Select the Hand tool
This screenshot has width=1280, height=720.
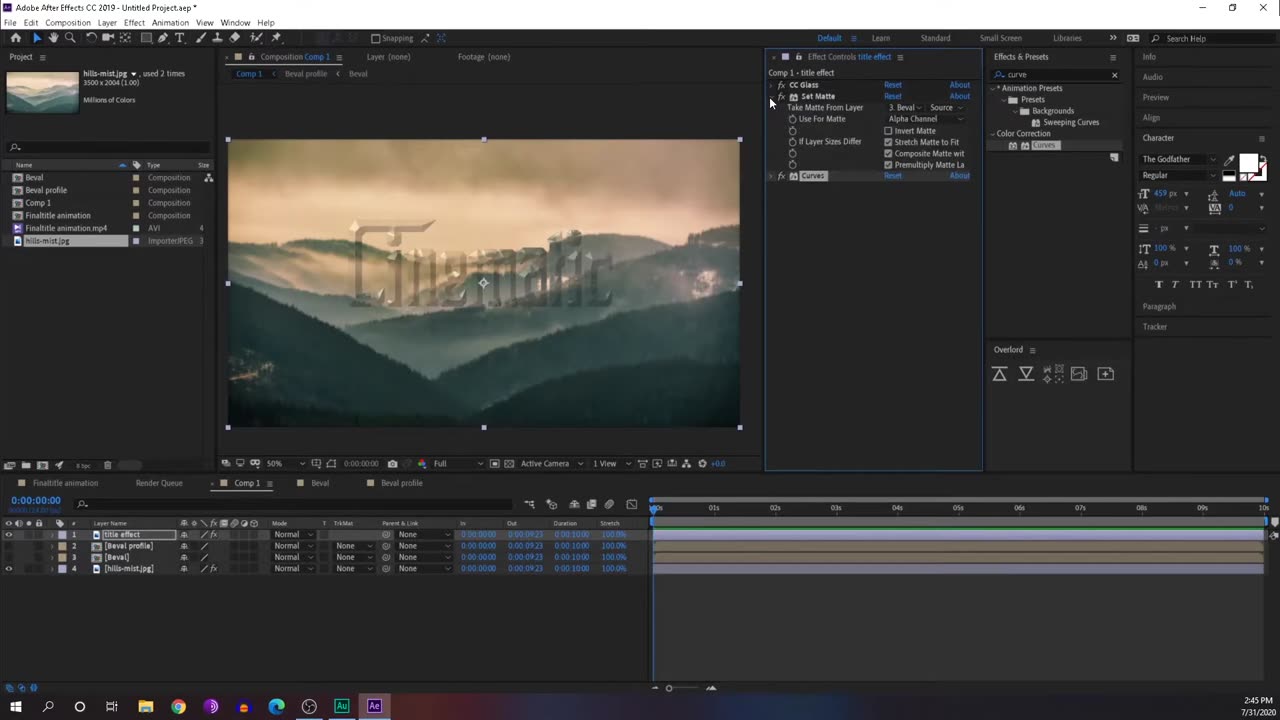[53, 38]
